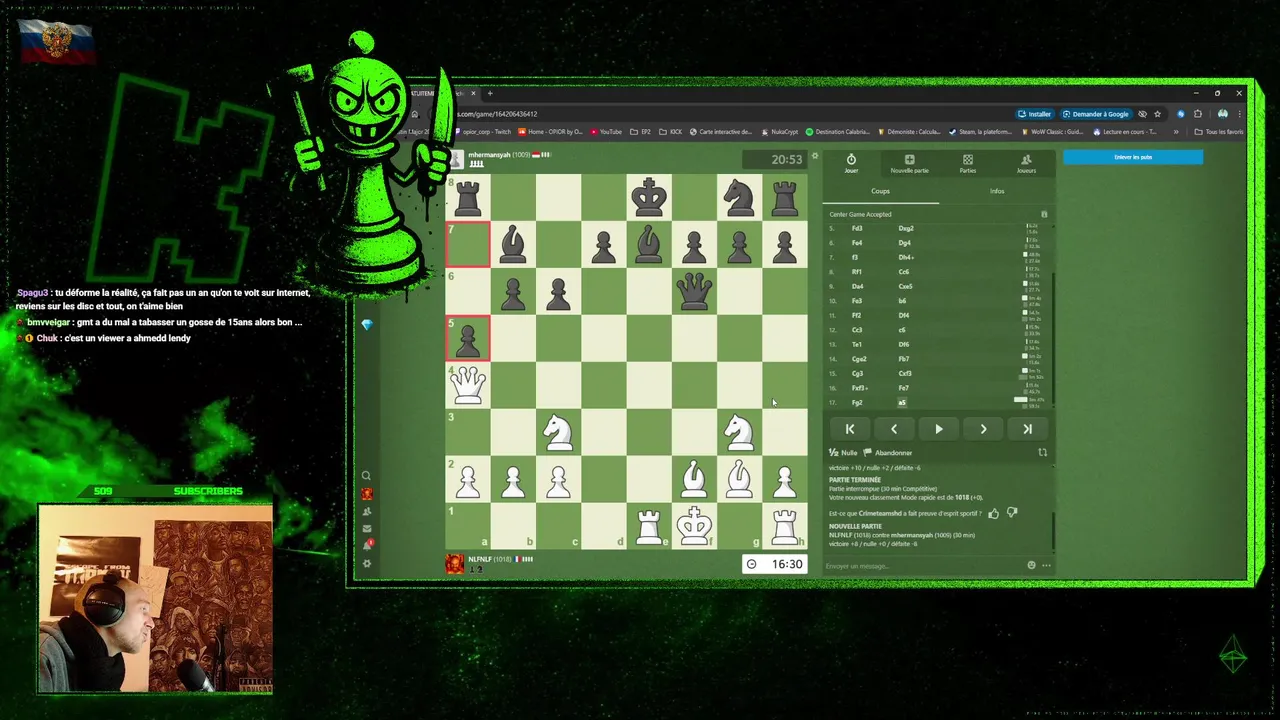
Task: Open the NukaCrypt bookmark
Action: coord(780,132)
